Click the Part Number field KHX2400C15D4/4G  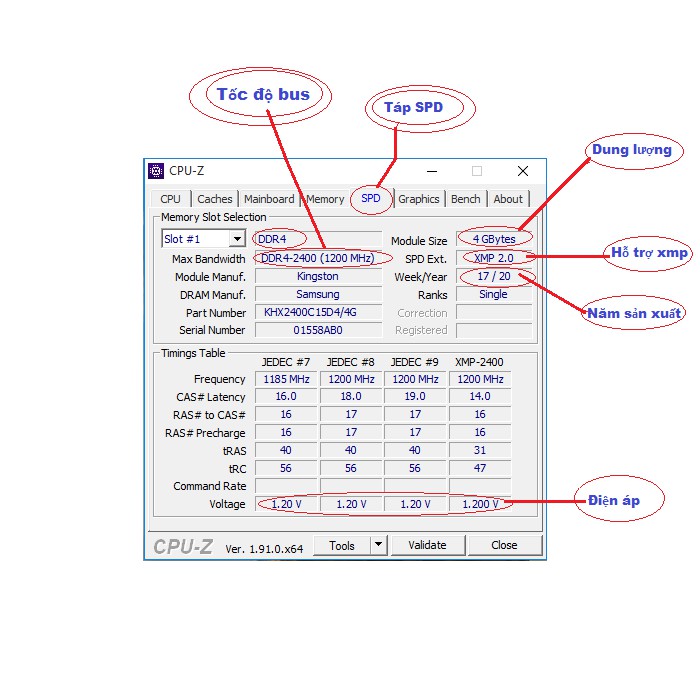[x=317, y=312]
